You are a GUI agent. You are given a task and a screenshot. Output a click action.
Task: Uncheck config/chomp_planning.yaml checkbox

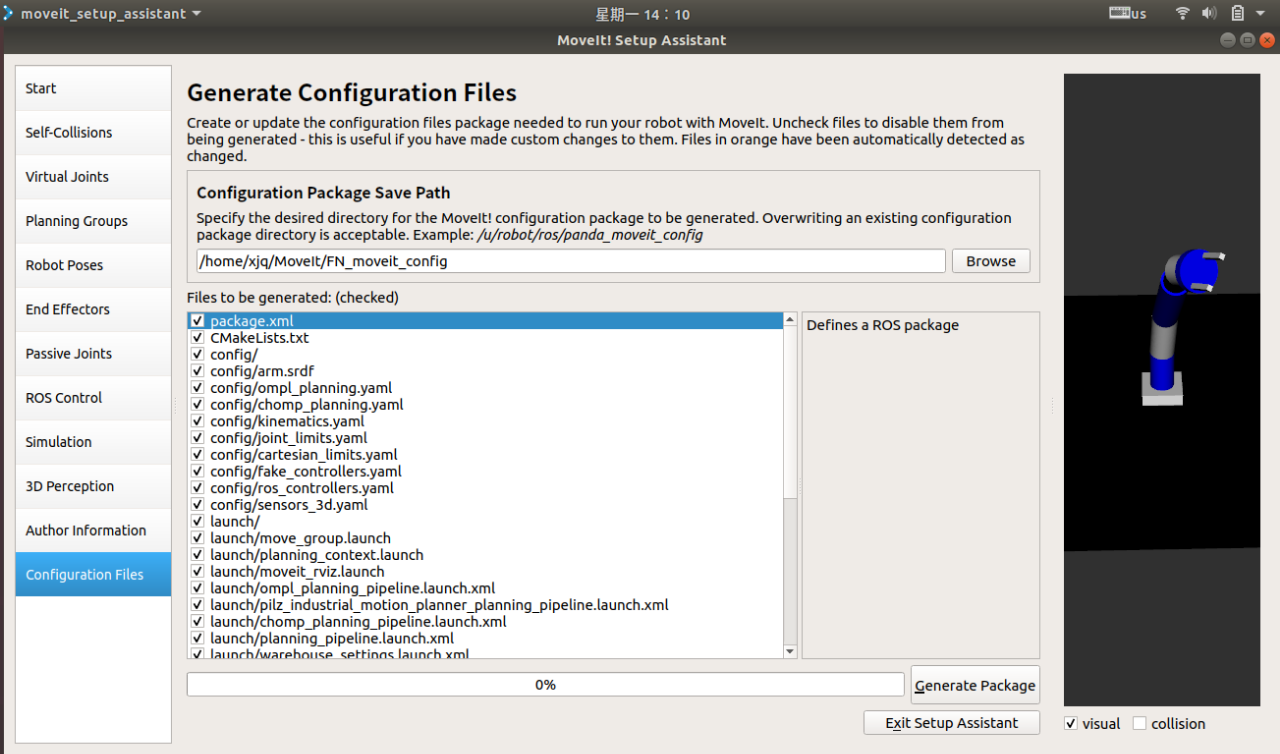click(x=198, y=405)
